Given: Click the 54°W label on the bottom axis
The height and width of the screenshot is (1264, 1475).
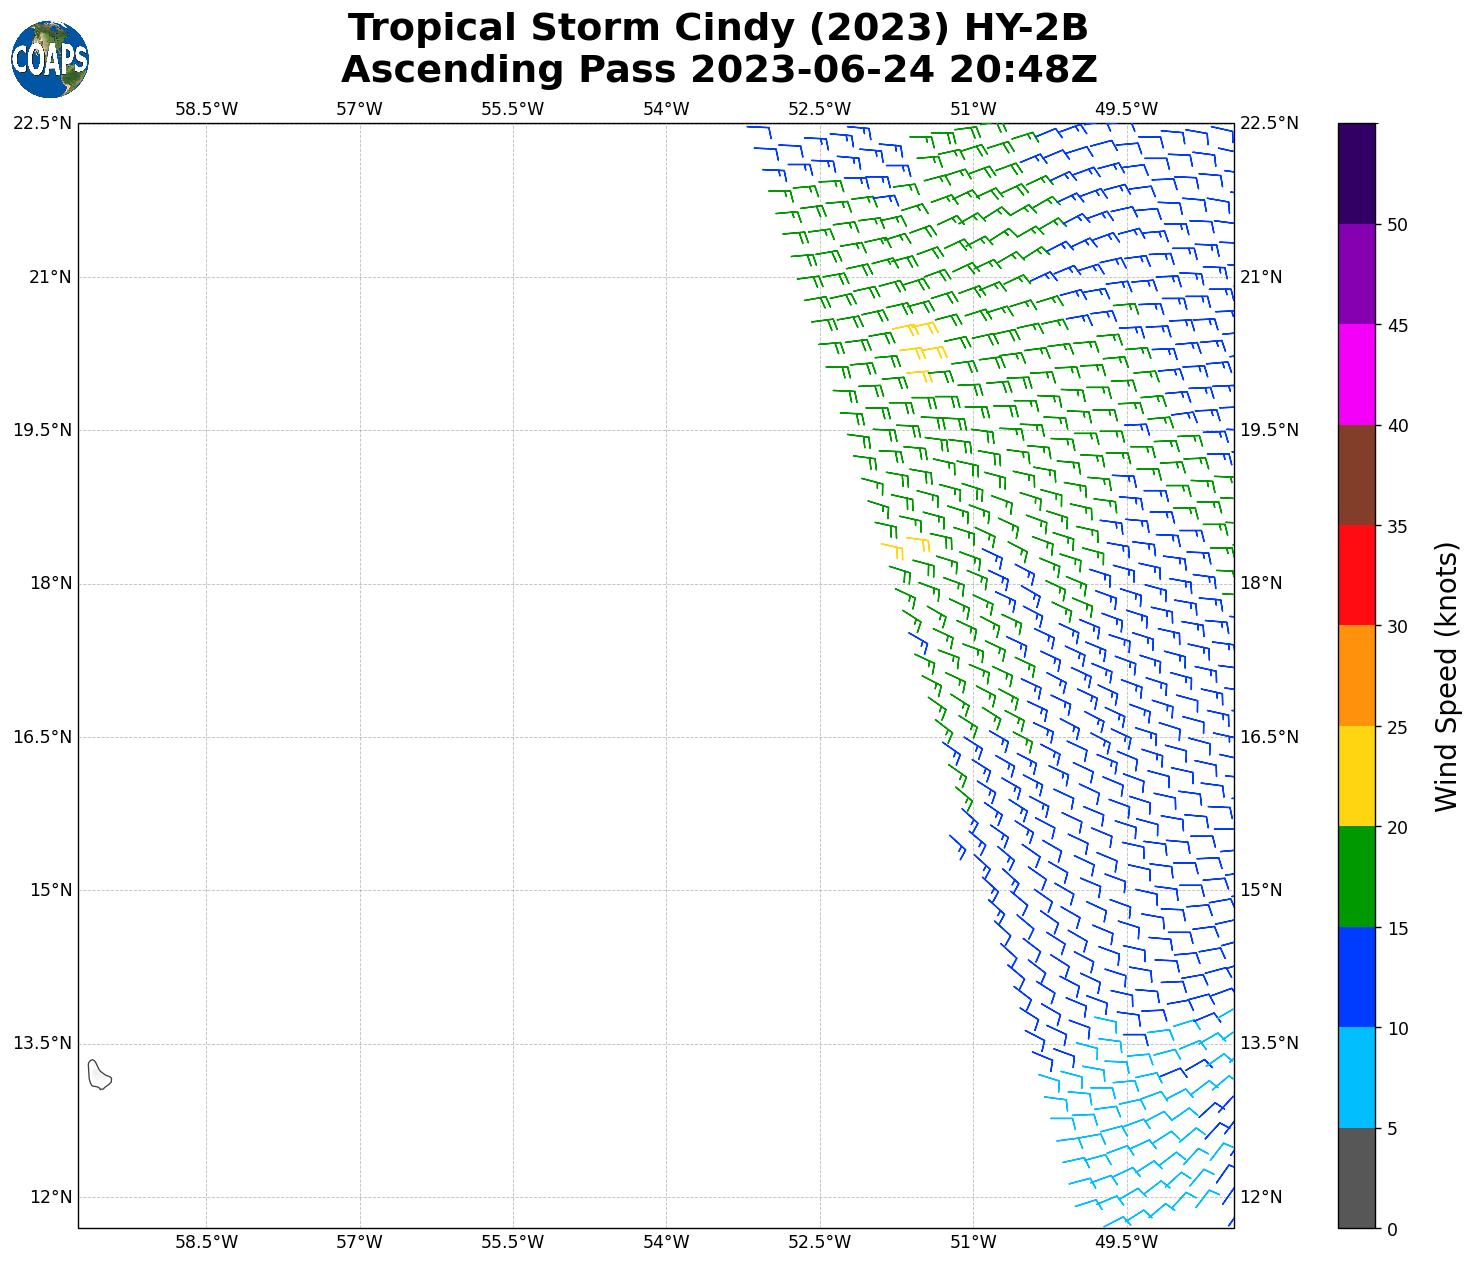Looking at the screenshot, I should pyautogui.click(x=666, y=1242).
